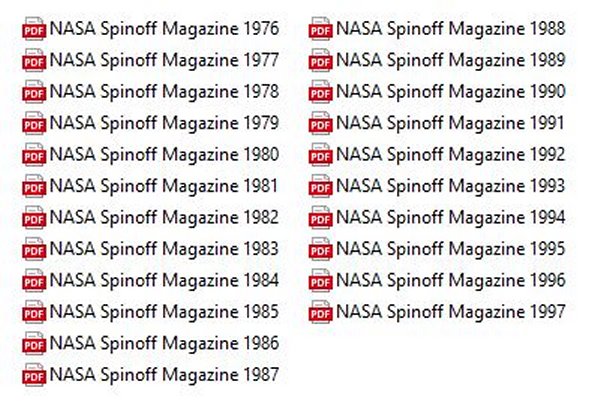The width and height of the screenshot is (594, 403).
Task: Click the PDF icon for the 1984 magazine
Action: 34,280
